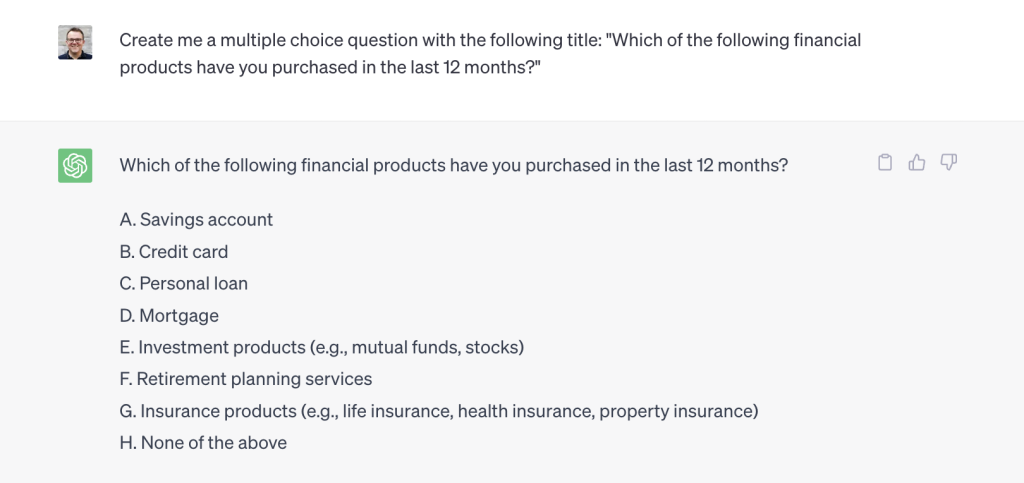
Task: Click the words 'property insurance'
Action: click(676, 412)
